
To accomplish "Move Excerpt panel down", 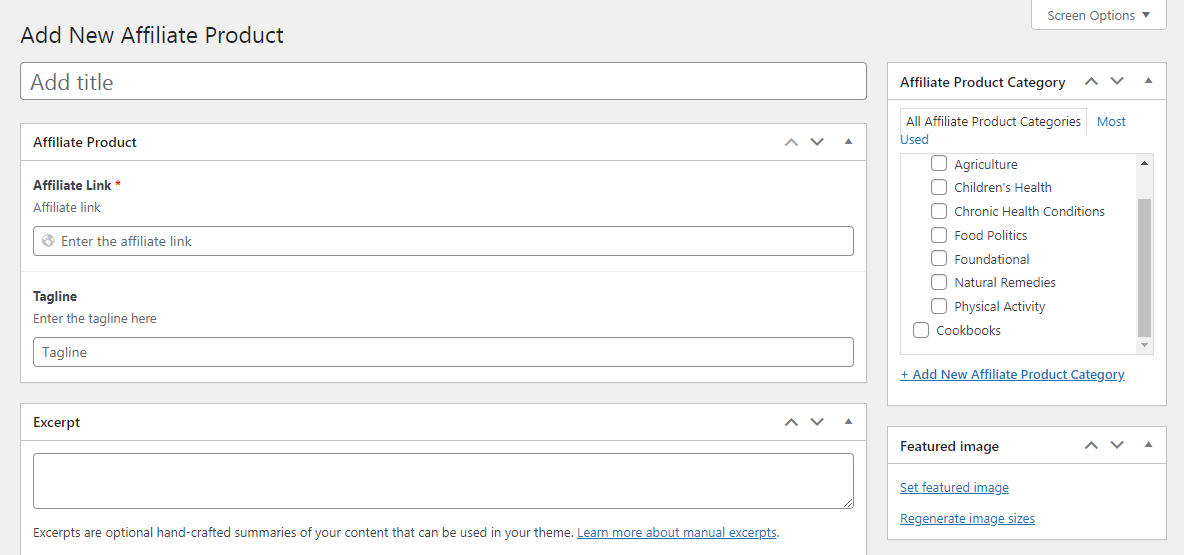I will click(817, 422).
